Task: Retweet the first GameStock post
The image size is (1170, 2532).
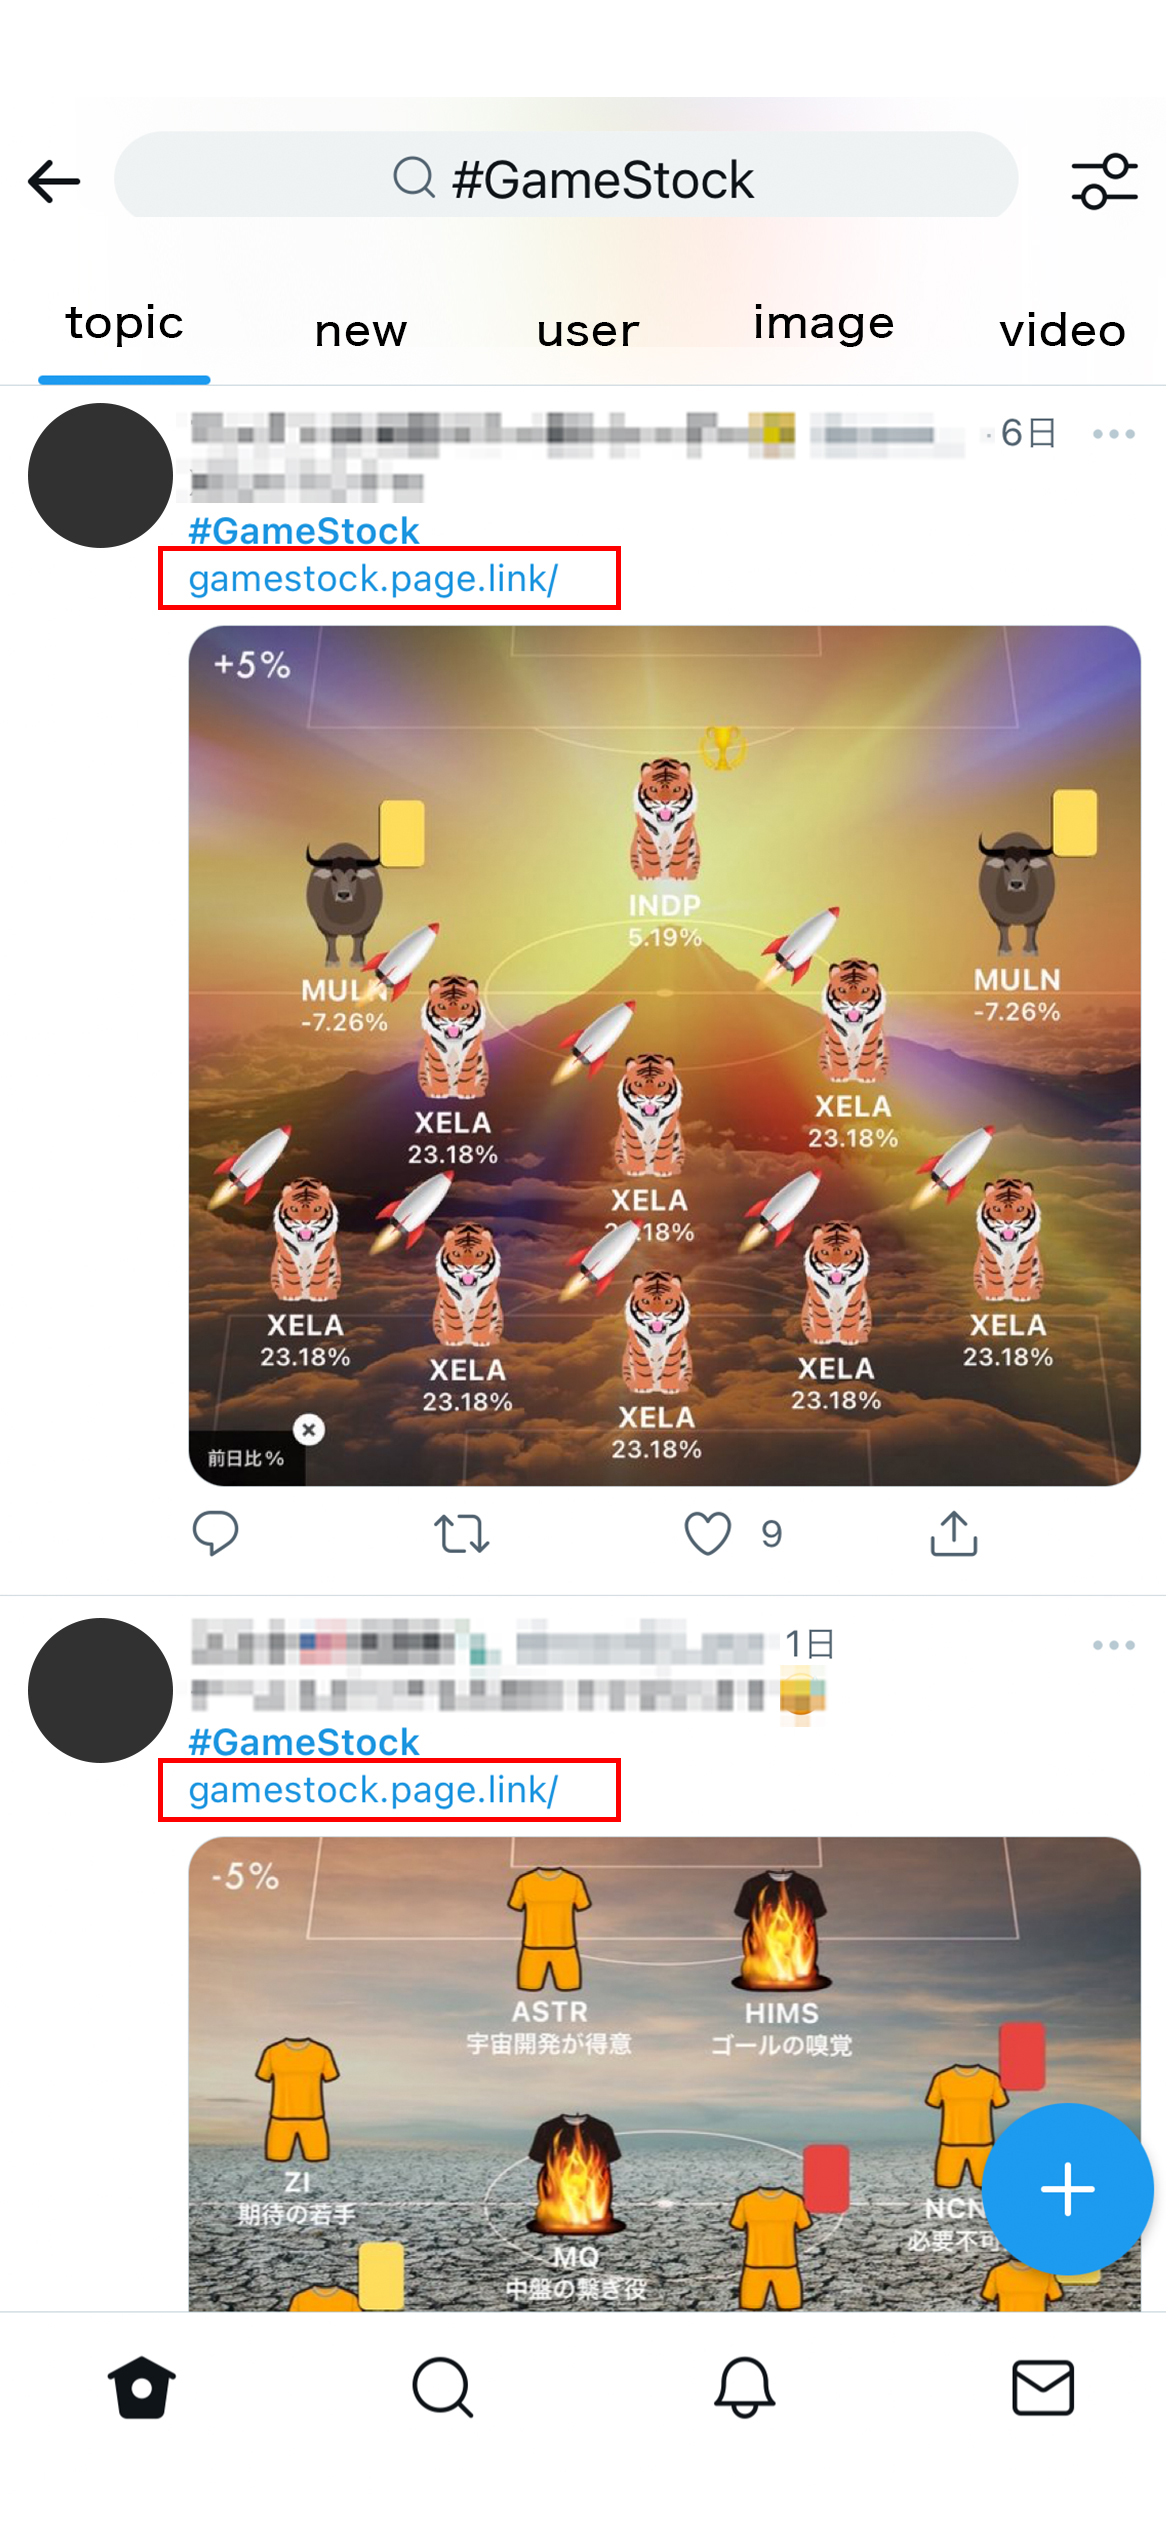Action: coord(461,1533)
